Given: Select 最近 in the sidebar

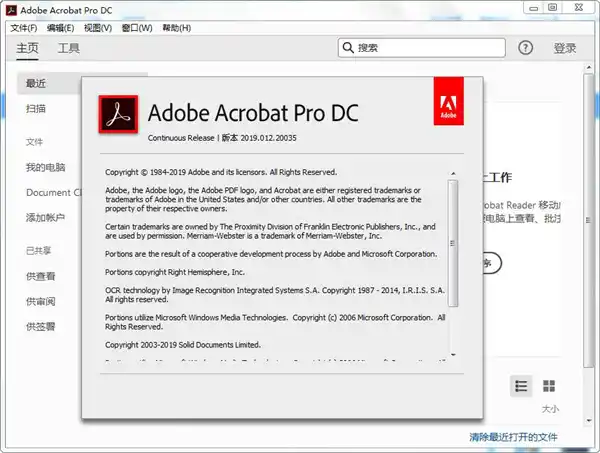Looking at the screenshot, I should point(50,83).
